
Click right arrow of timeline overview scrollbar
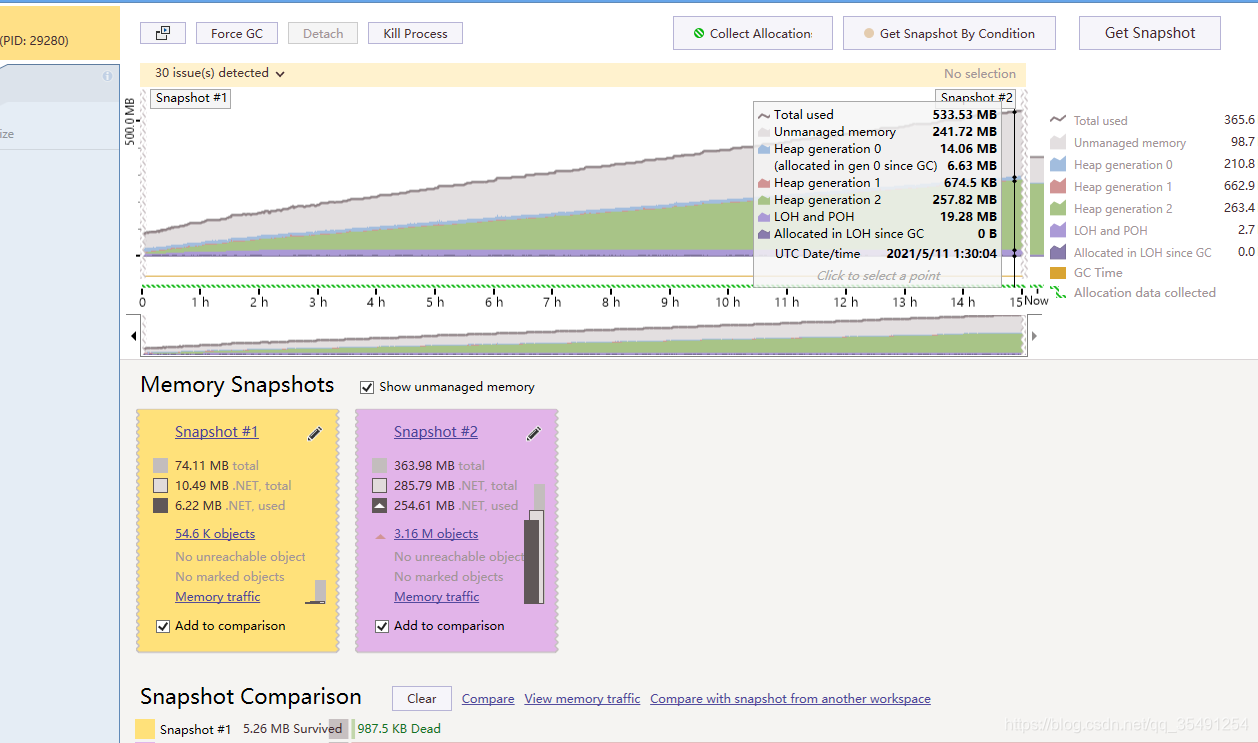tap(1034, 336)
